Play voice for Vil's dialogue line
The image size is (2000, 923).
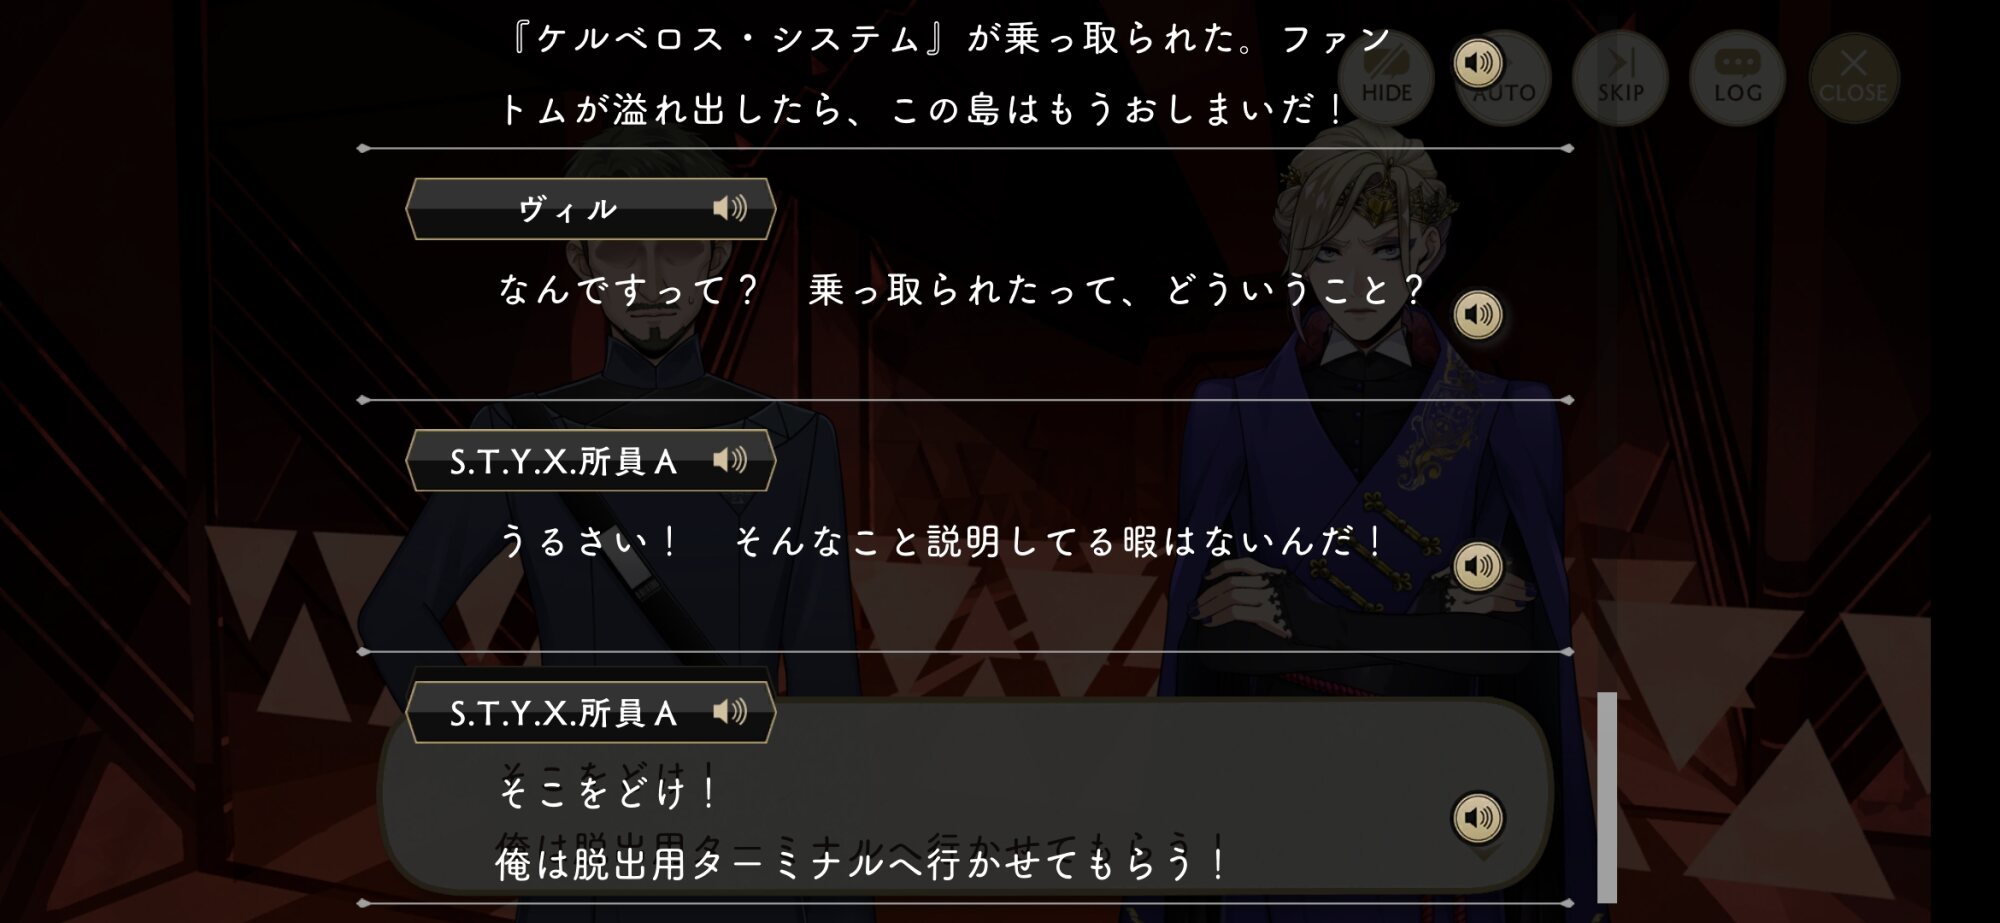1477,315
